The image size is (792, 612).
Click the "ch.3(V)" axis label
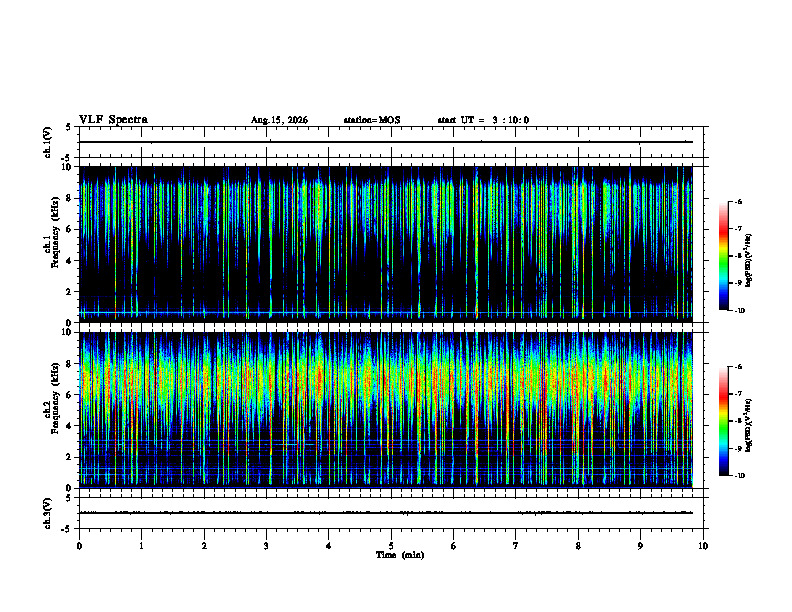pos(47,513)
